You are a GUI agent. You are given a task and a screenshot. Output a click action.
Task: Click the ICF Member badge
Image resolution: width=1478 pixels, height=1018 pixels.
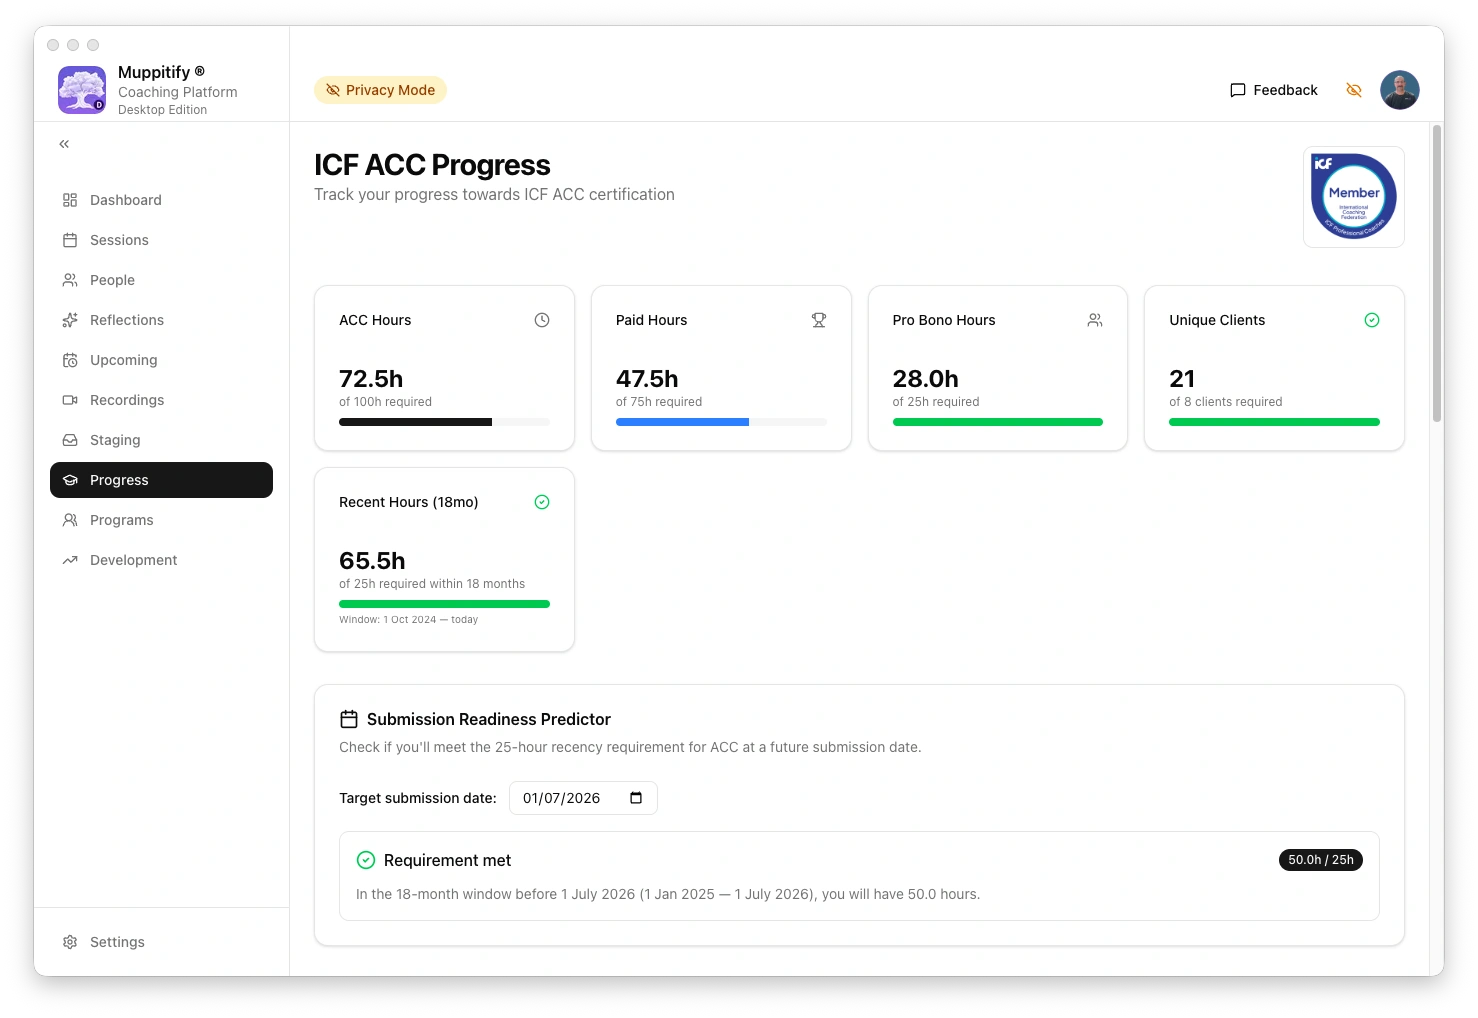(1353, 196)
